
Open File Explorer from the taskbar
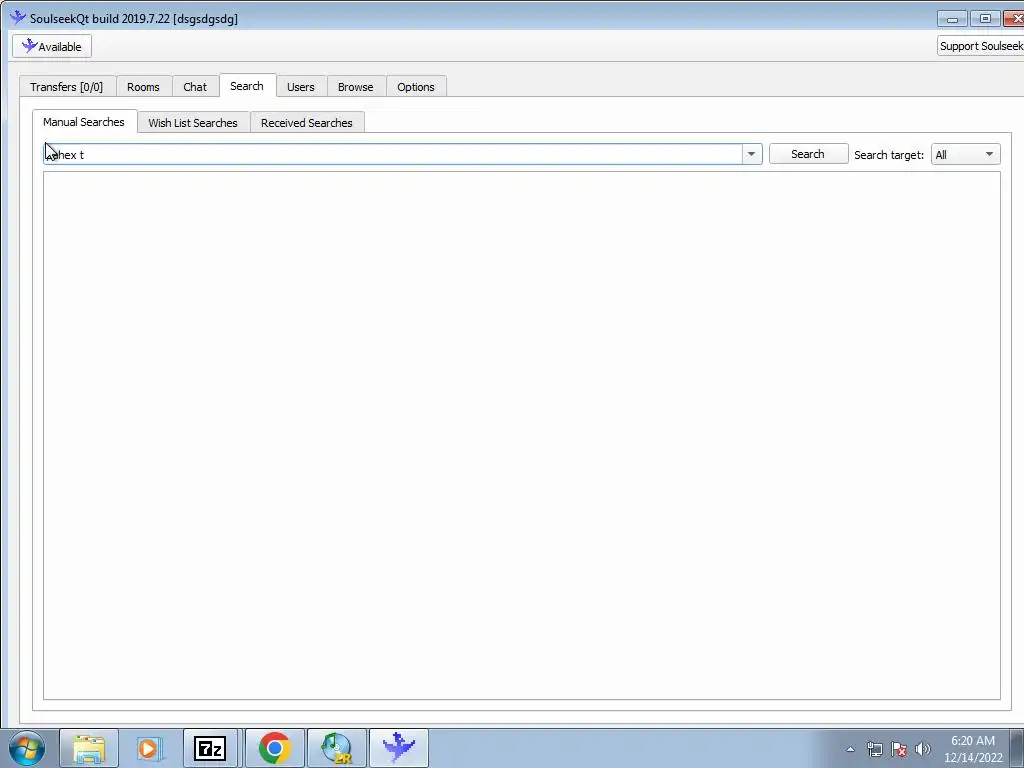coord(89,748)
